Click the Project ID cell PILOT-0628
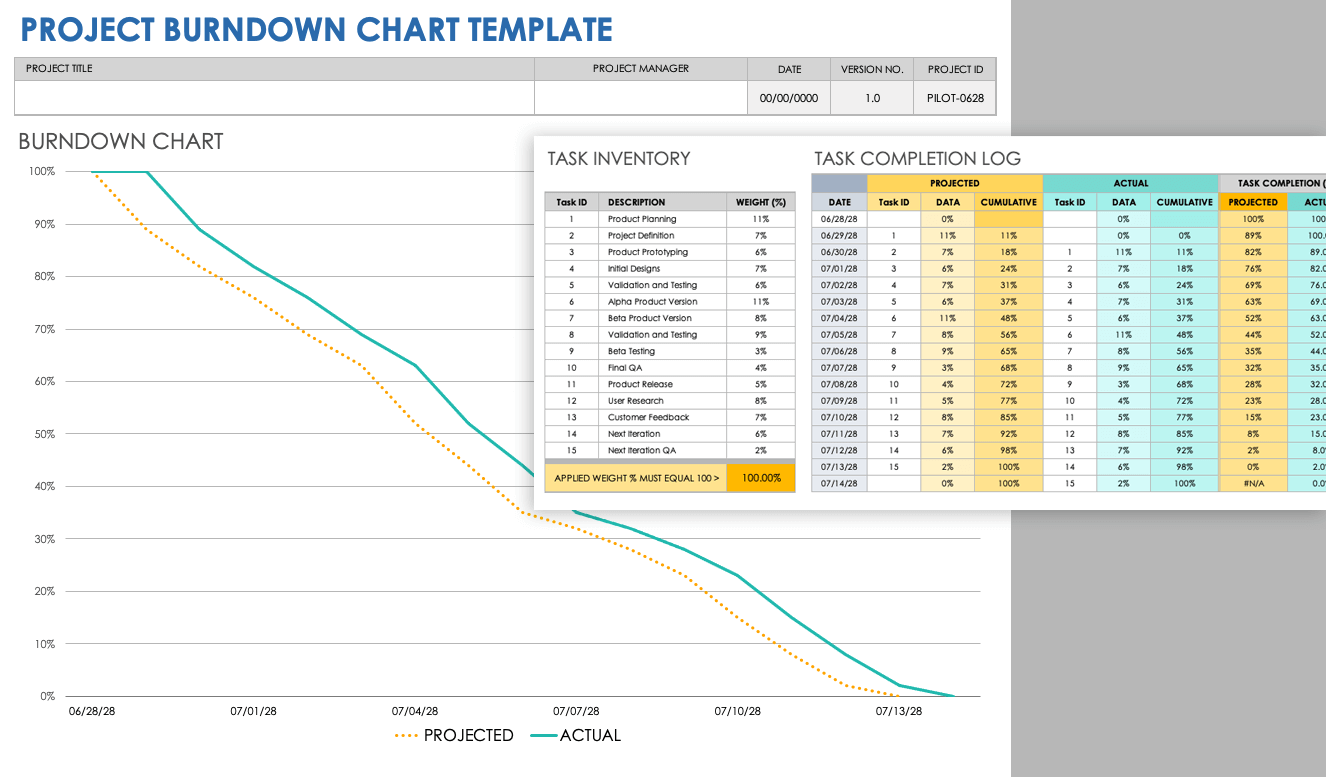 click(x=955, y=99)
